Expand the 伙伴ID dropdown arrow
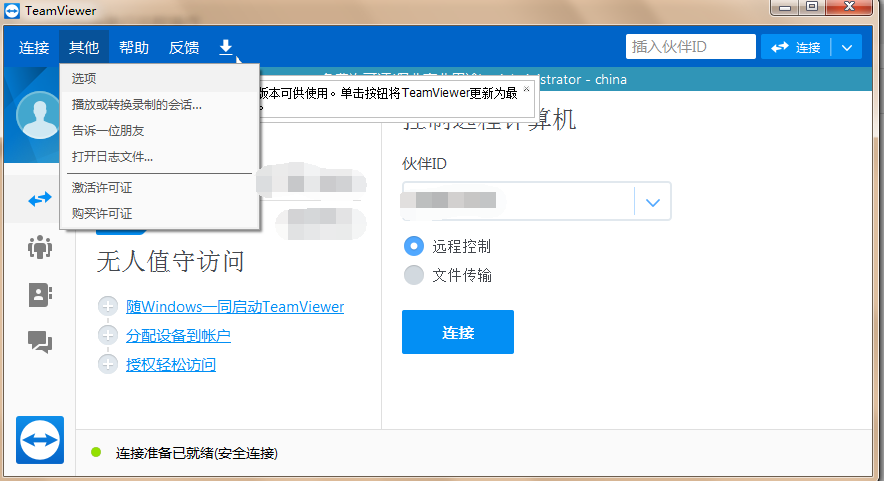 coord(652,202)
